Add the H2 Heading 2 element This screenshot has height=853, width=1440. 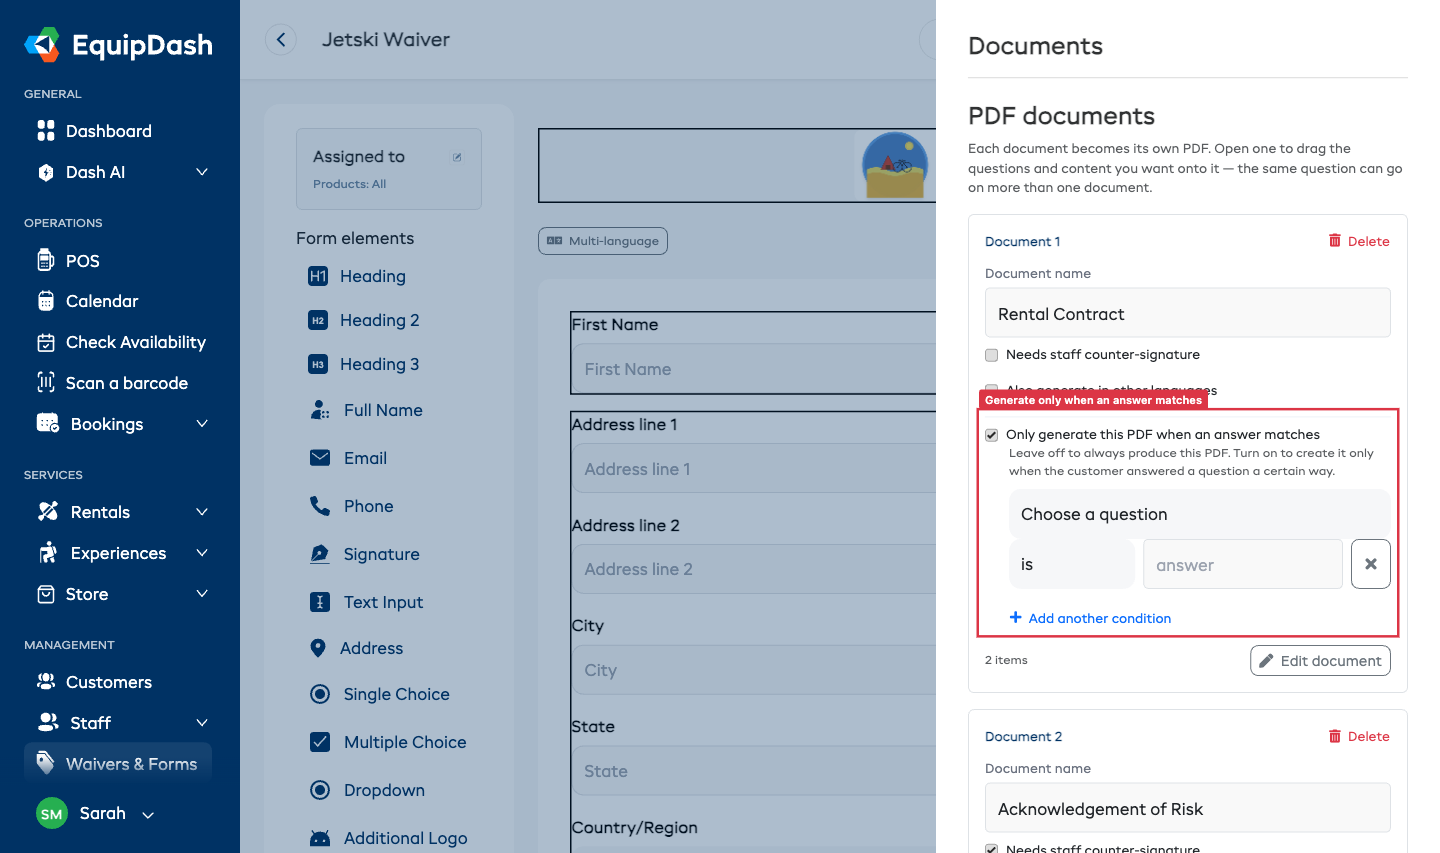tap(364, 320)
